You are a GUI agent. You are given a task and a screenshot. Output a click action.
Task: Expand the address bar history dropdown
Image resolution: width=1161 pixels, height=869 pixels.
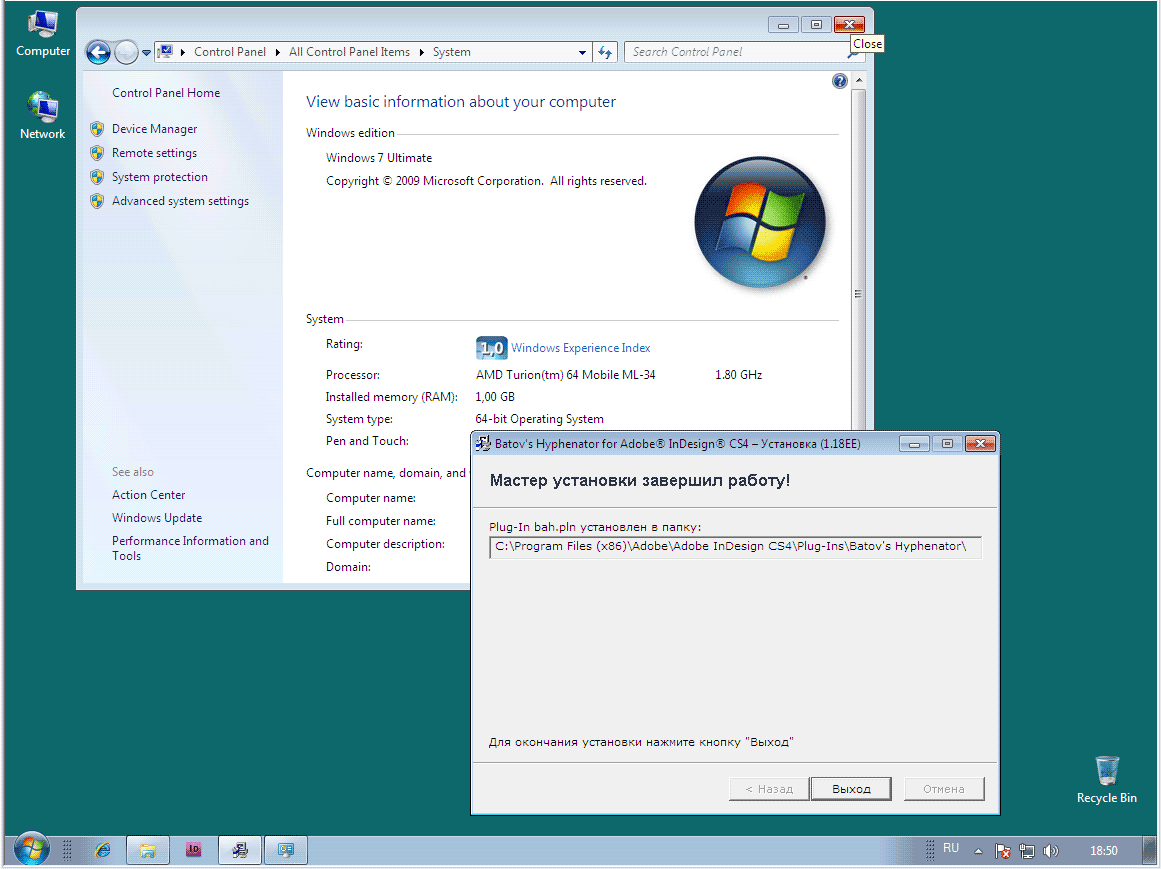click(x=583, y=52)
